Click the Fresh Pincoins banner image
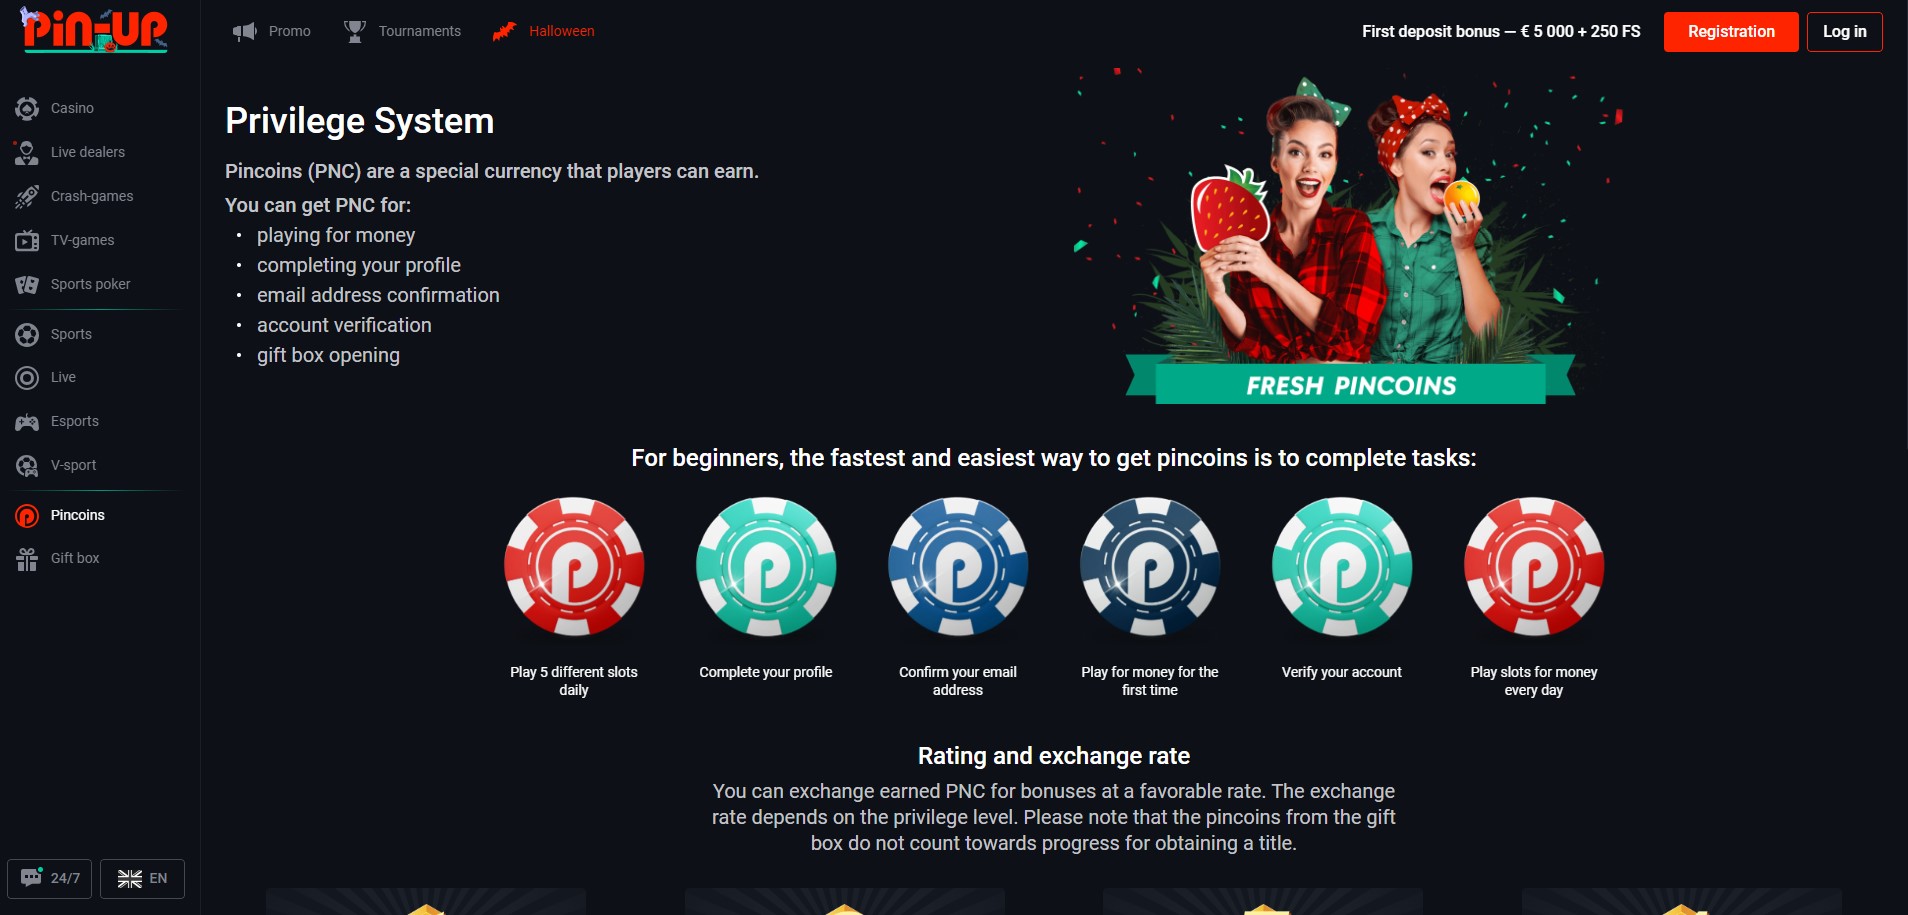The width and height of the screenshot is (1908, 915). (x=1350, y=237)
